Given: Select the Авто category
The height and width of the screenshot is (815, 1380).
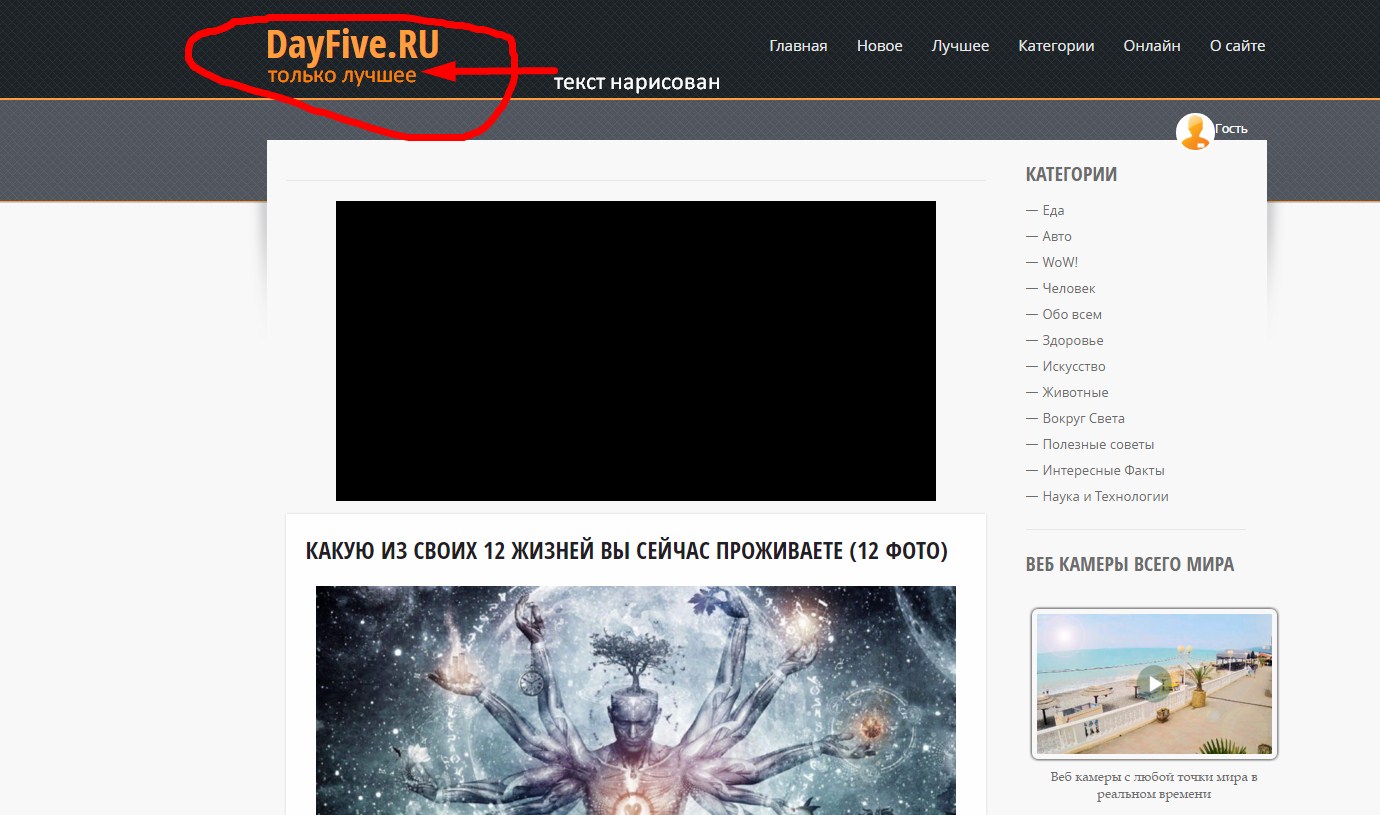Looking at the screenshot, I should point(1057,236).
